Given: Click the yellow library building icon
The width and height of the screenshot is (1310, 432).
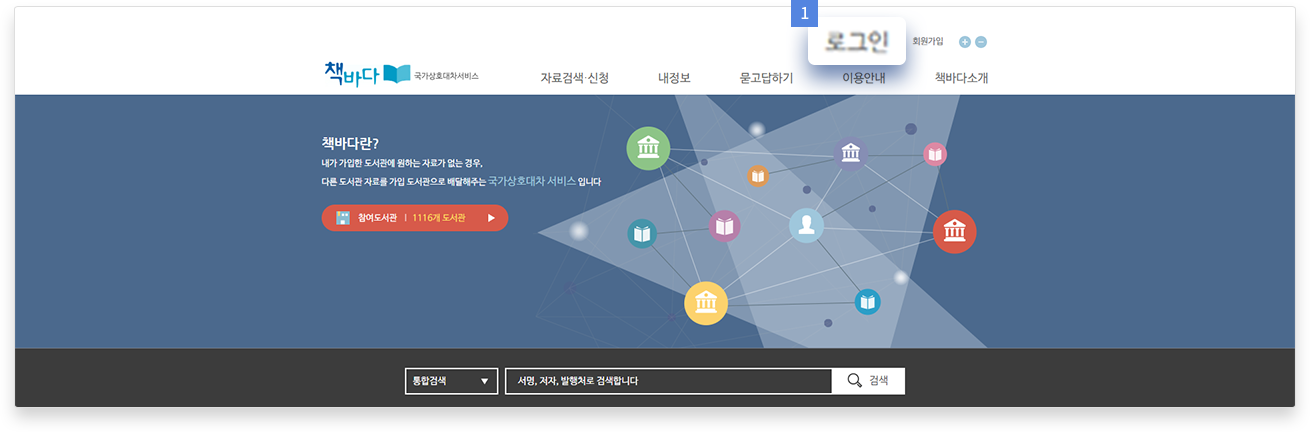Looking at the screenshot, I should pyautogui.click(x=706, y=303).
